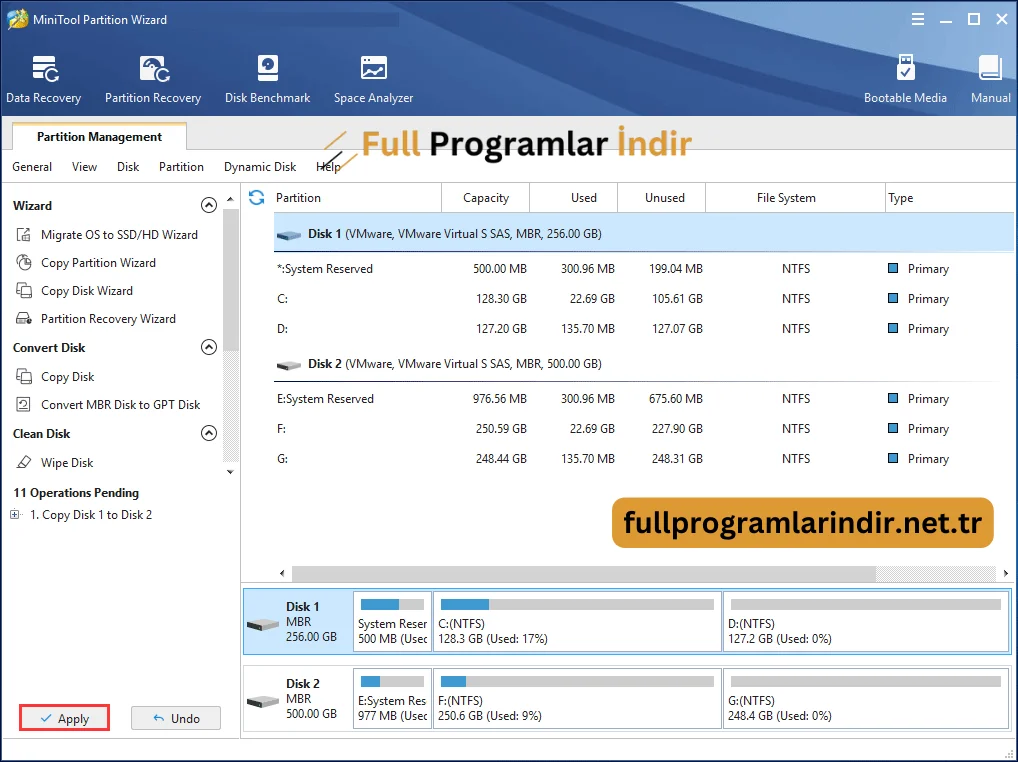1018x762 pixels.
Task: Select the E:System Reserved 977 MB block on Disk 2
Action: coord(392,698)
